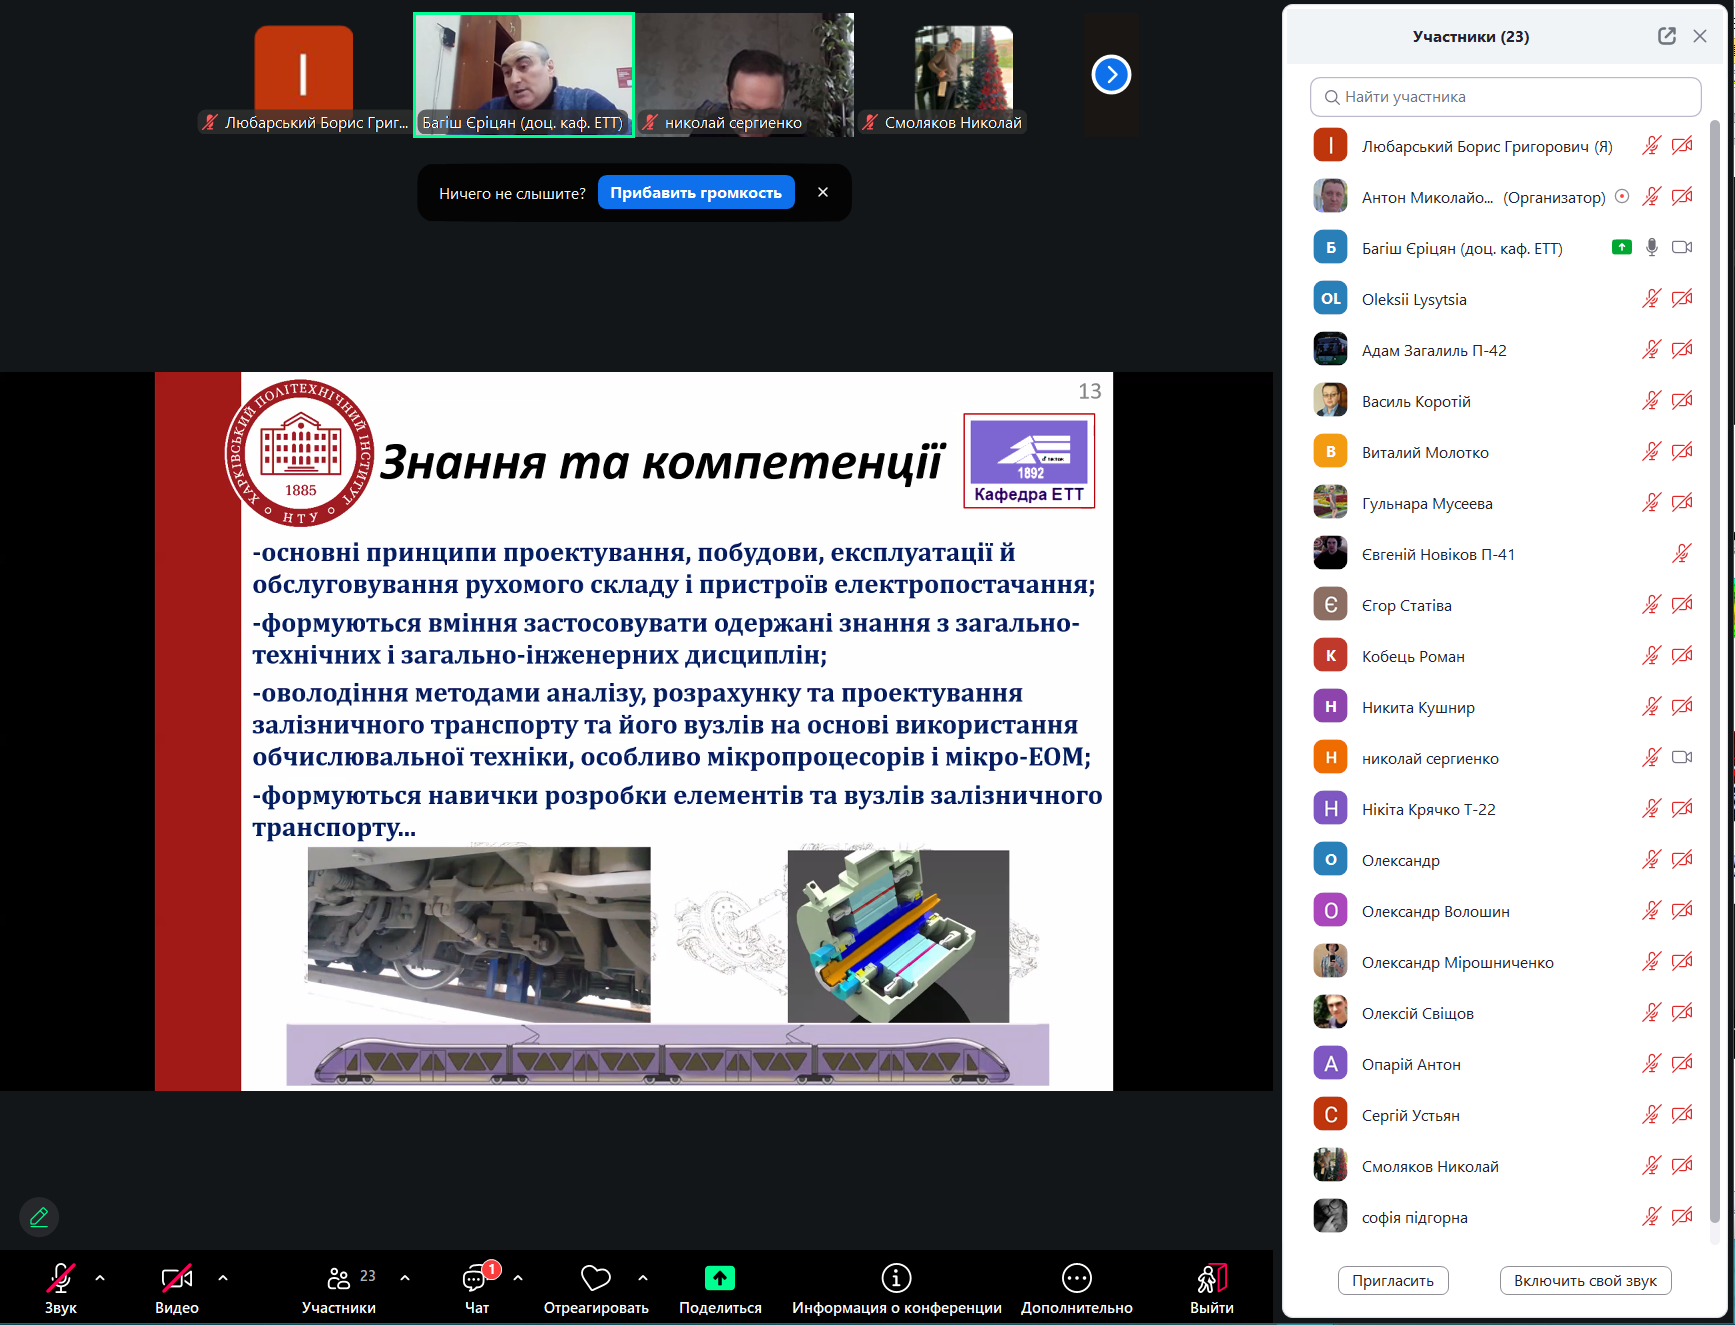
Task: Click recording indicator next to Организатор
Action: click(x=1622, y=196)
